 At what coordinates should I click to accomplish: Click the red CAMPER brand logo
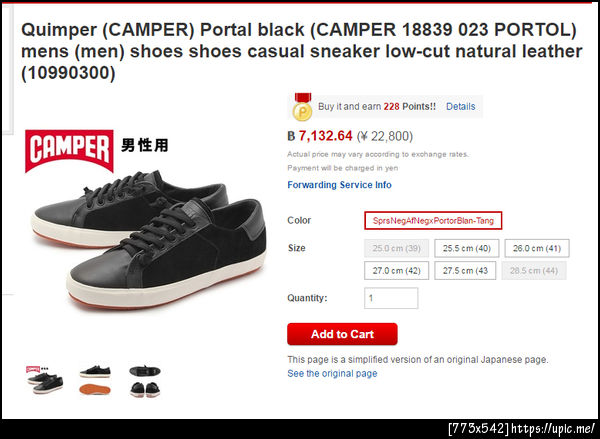pyautogui.click(x=69, y=151)
